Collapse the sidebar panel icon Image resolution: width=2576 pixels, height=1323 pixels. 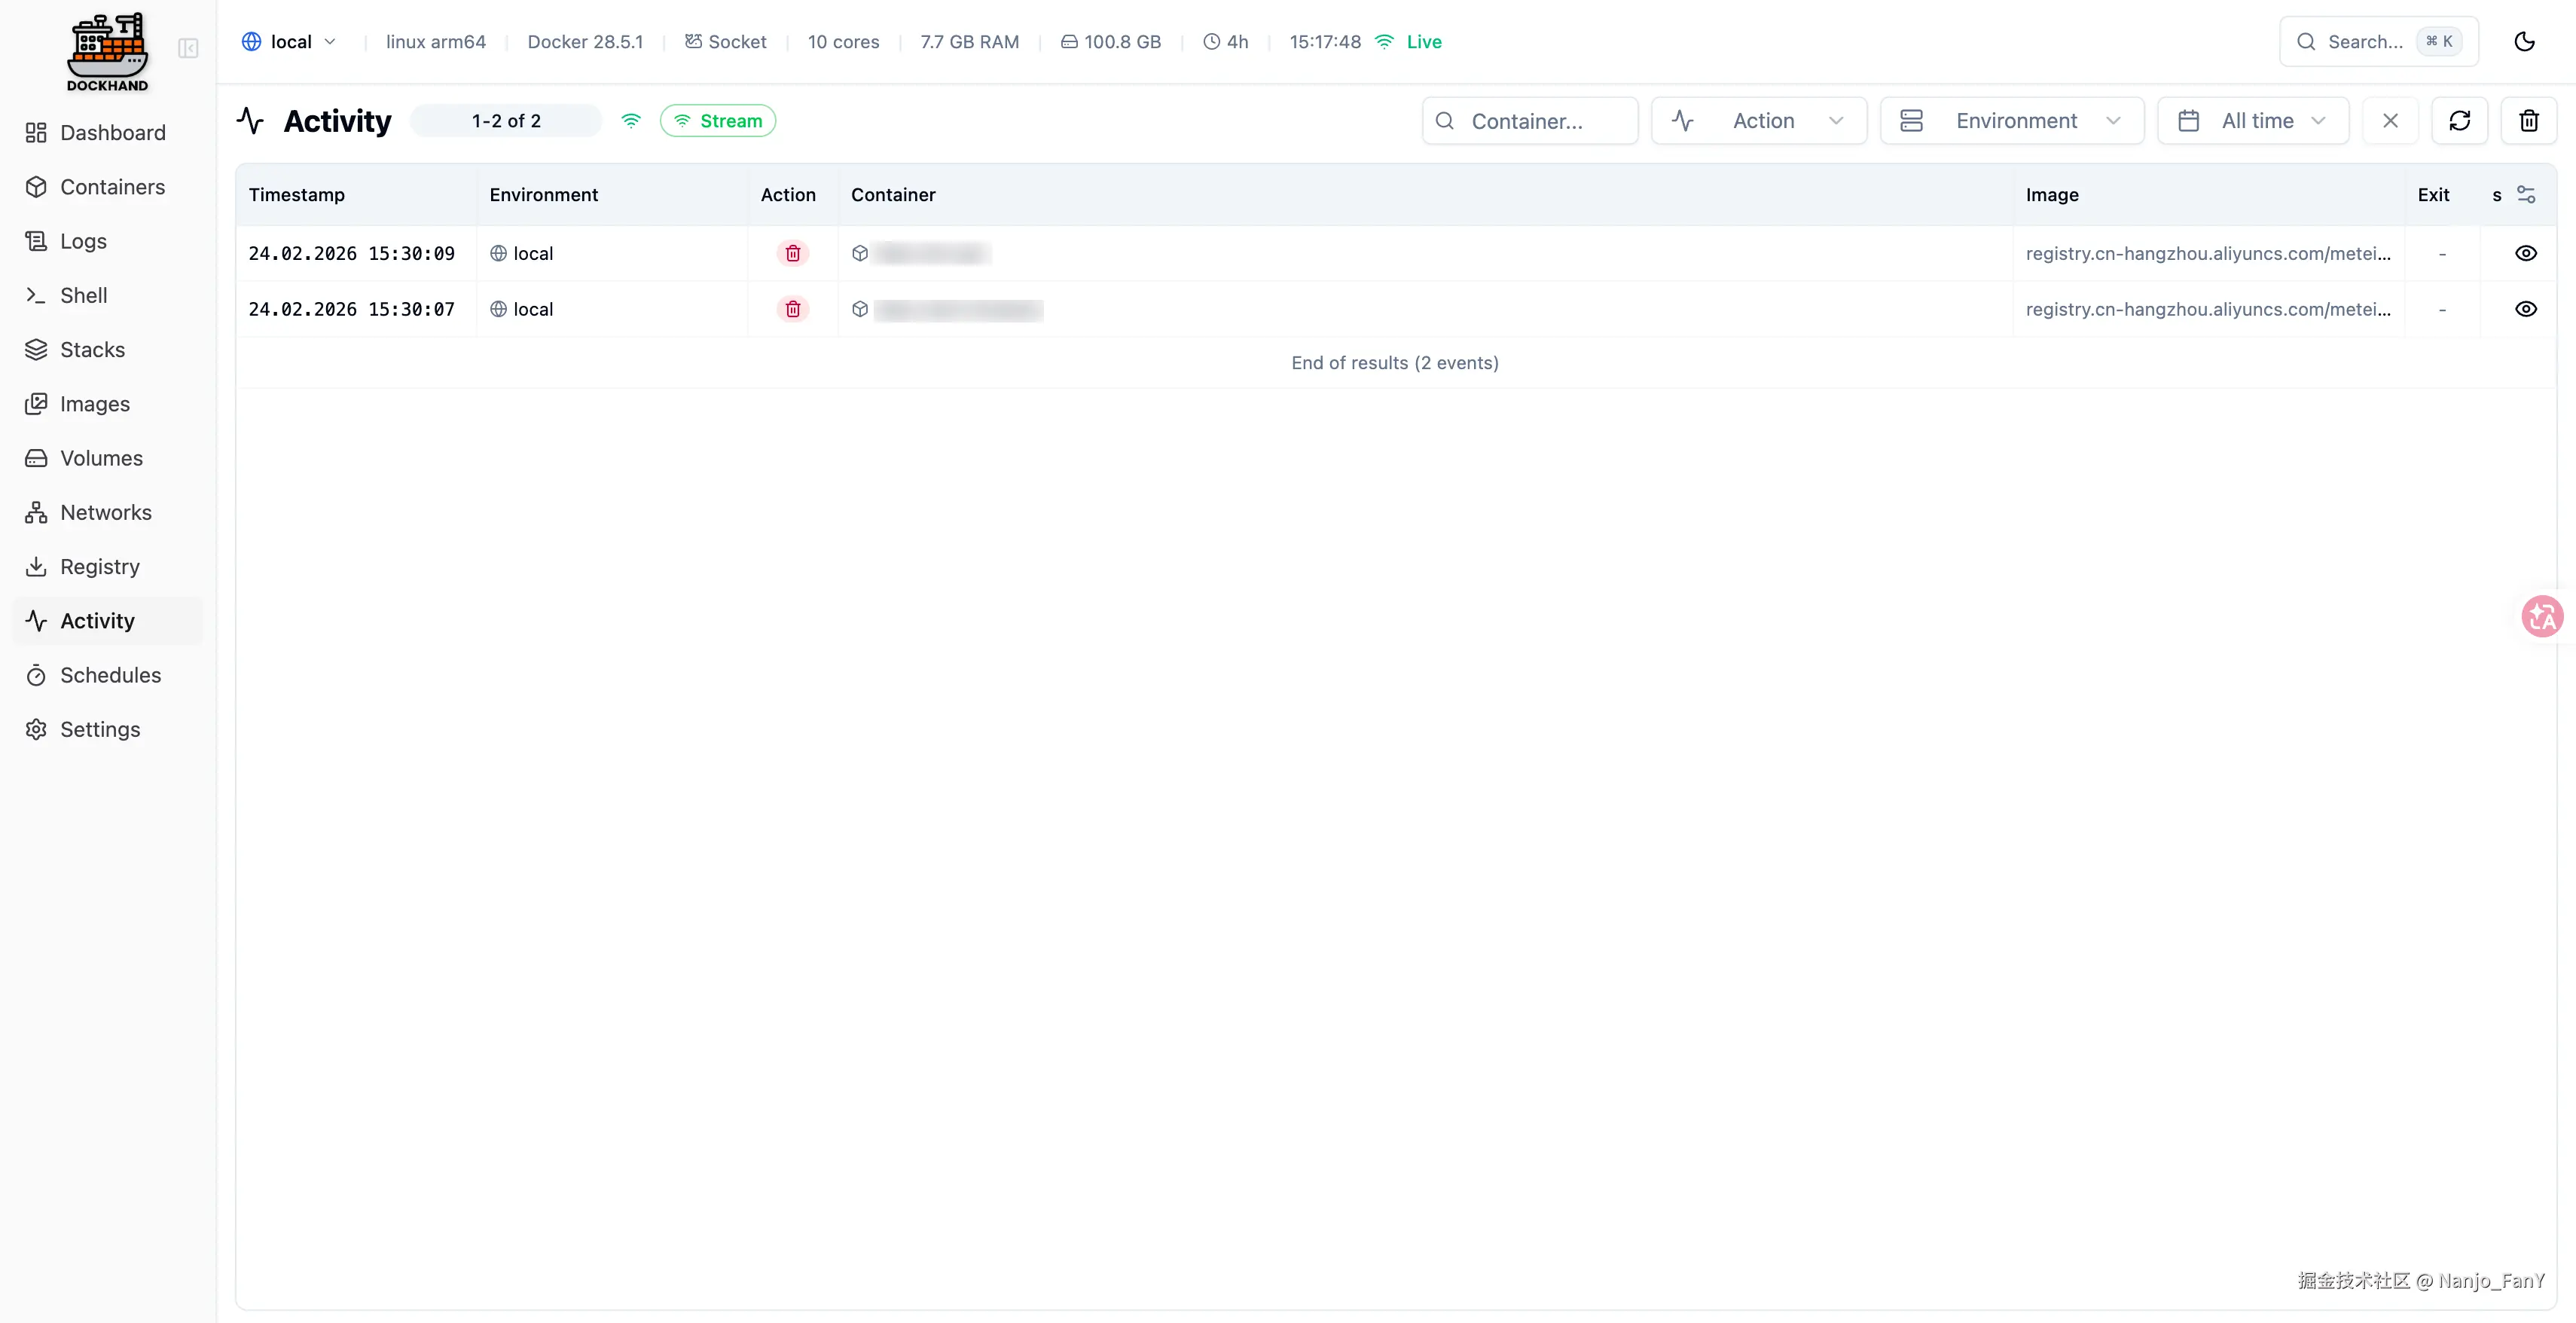[x=188, y=48]
